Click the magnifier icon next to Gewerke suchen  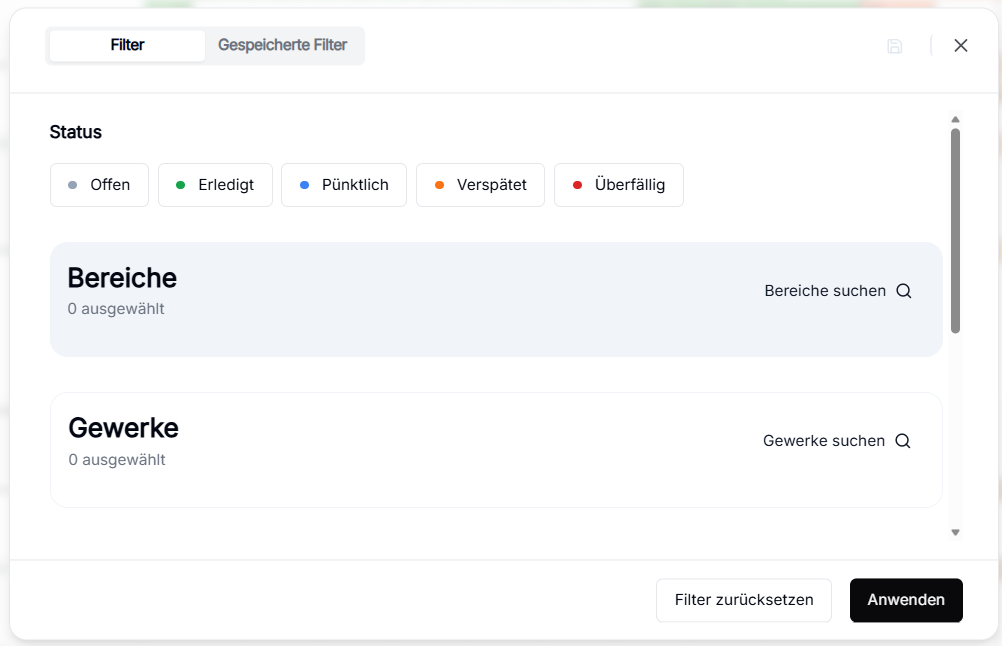click(902, 441)
